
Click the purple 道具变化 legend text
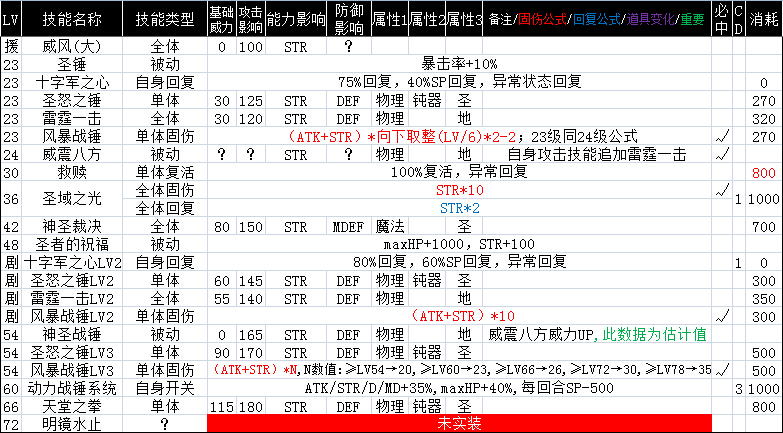click(651, 19)
